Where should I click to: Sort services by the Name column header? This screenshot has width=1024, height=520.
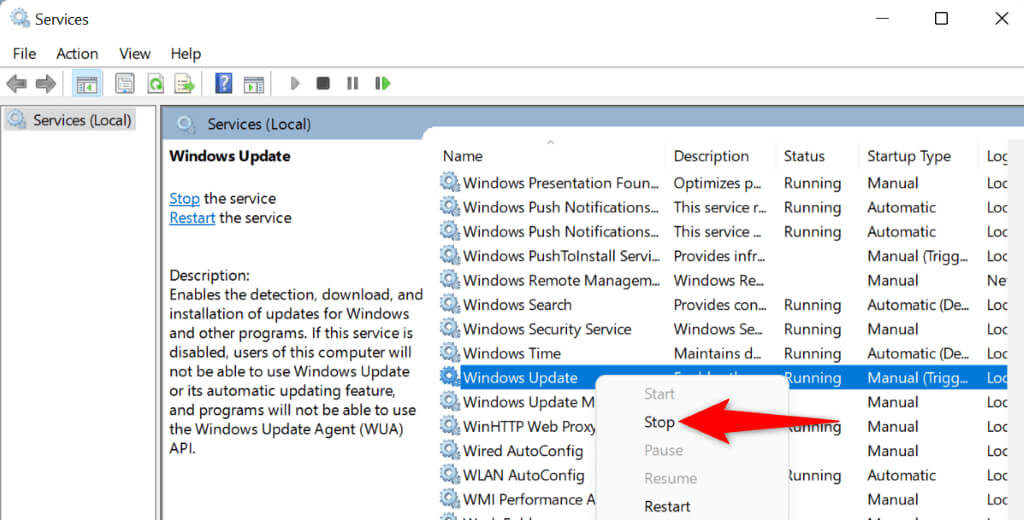tap(463, 156)
